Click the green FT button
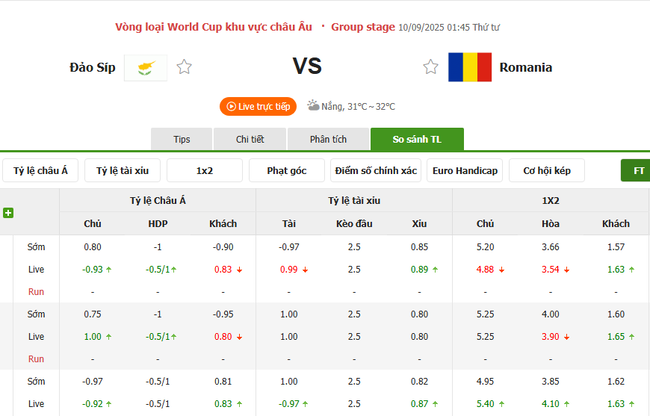Viewport: 650px width, 416px height. tap(636, 171)
